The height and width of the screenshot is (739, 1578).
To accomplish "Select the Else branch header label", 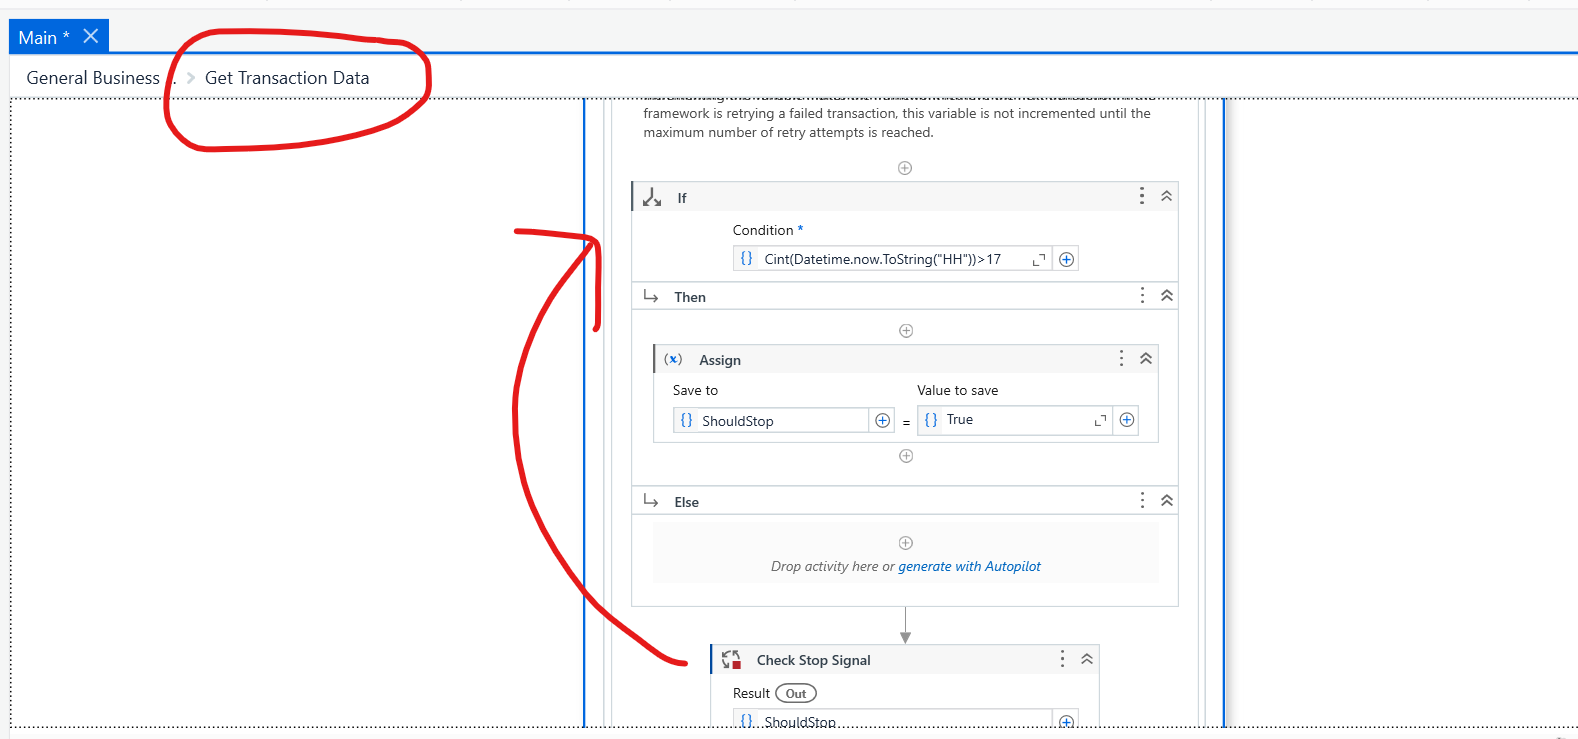I will 686,502.
